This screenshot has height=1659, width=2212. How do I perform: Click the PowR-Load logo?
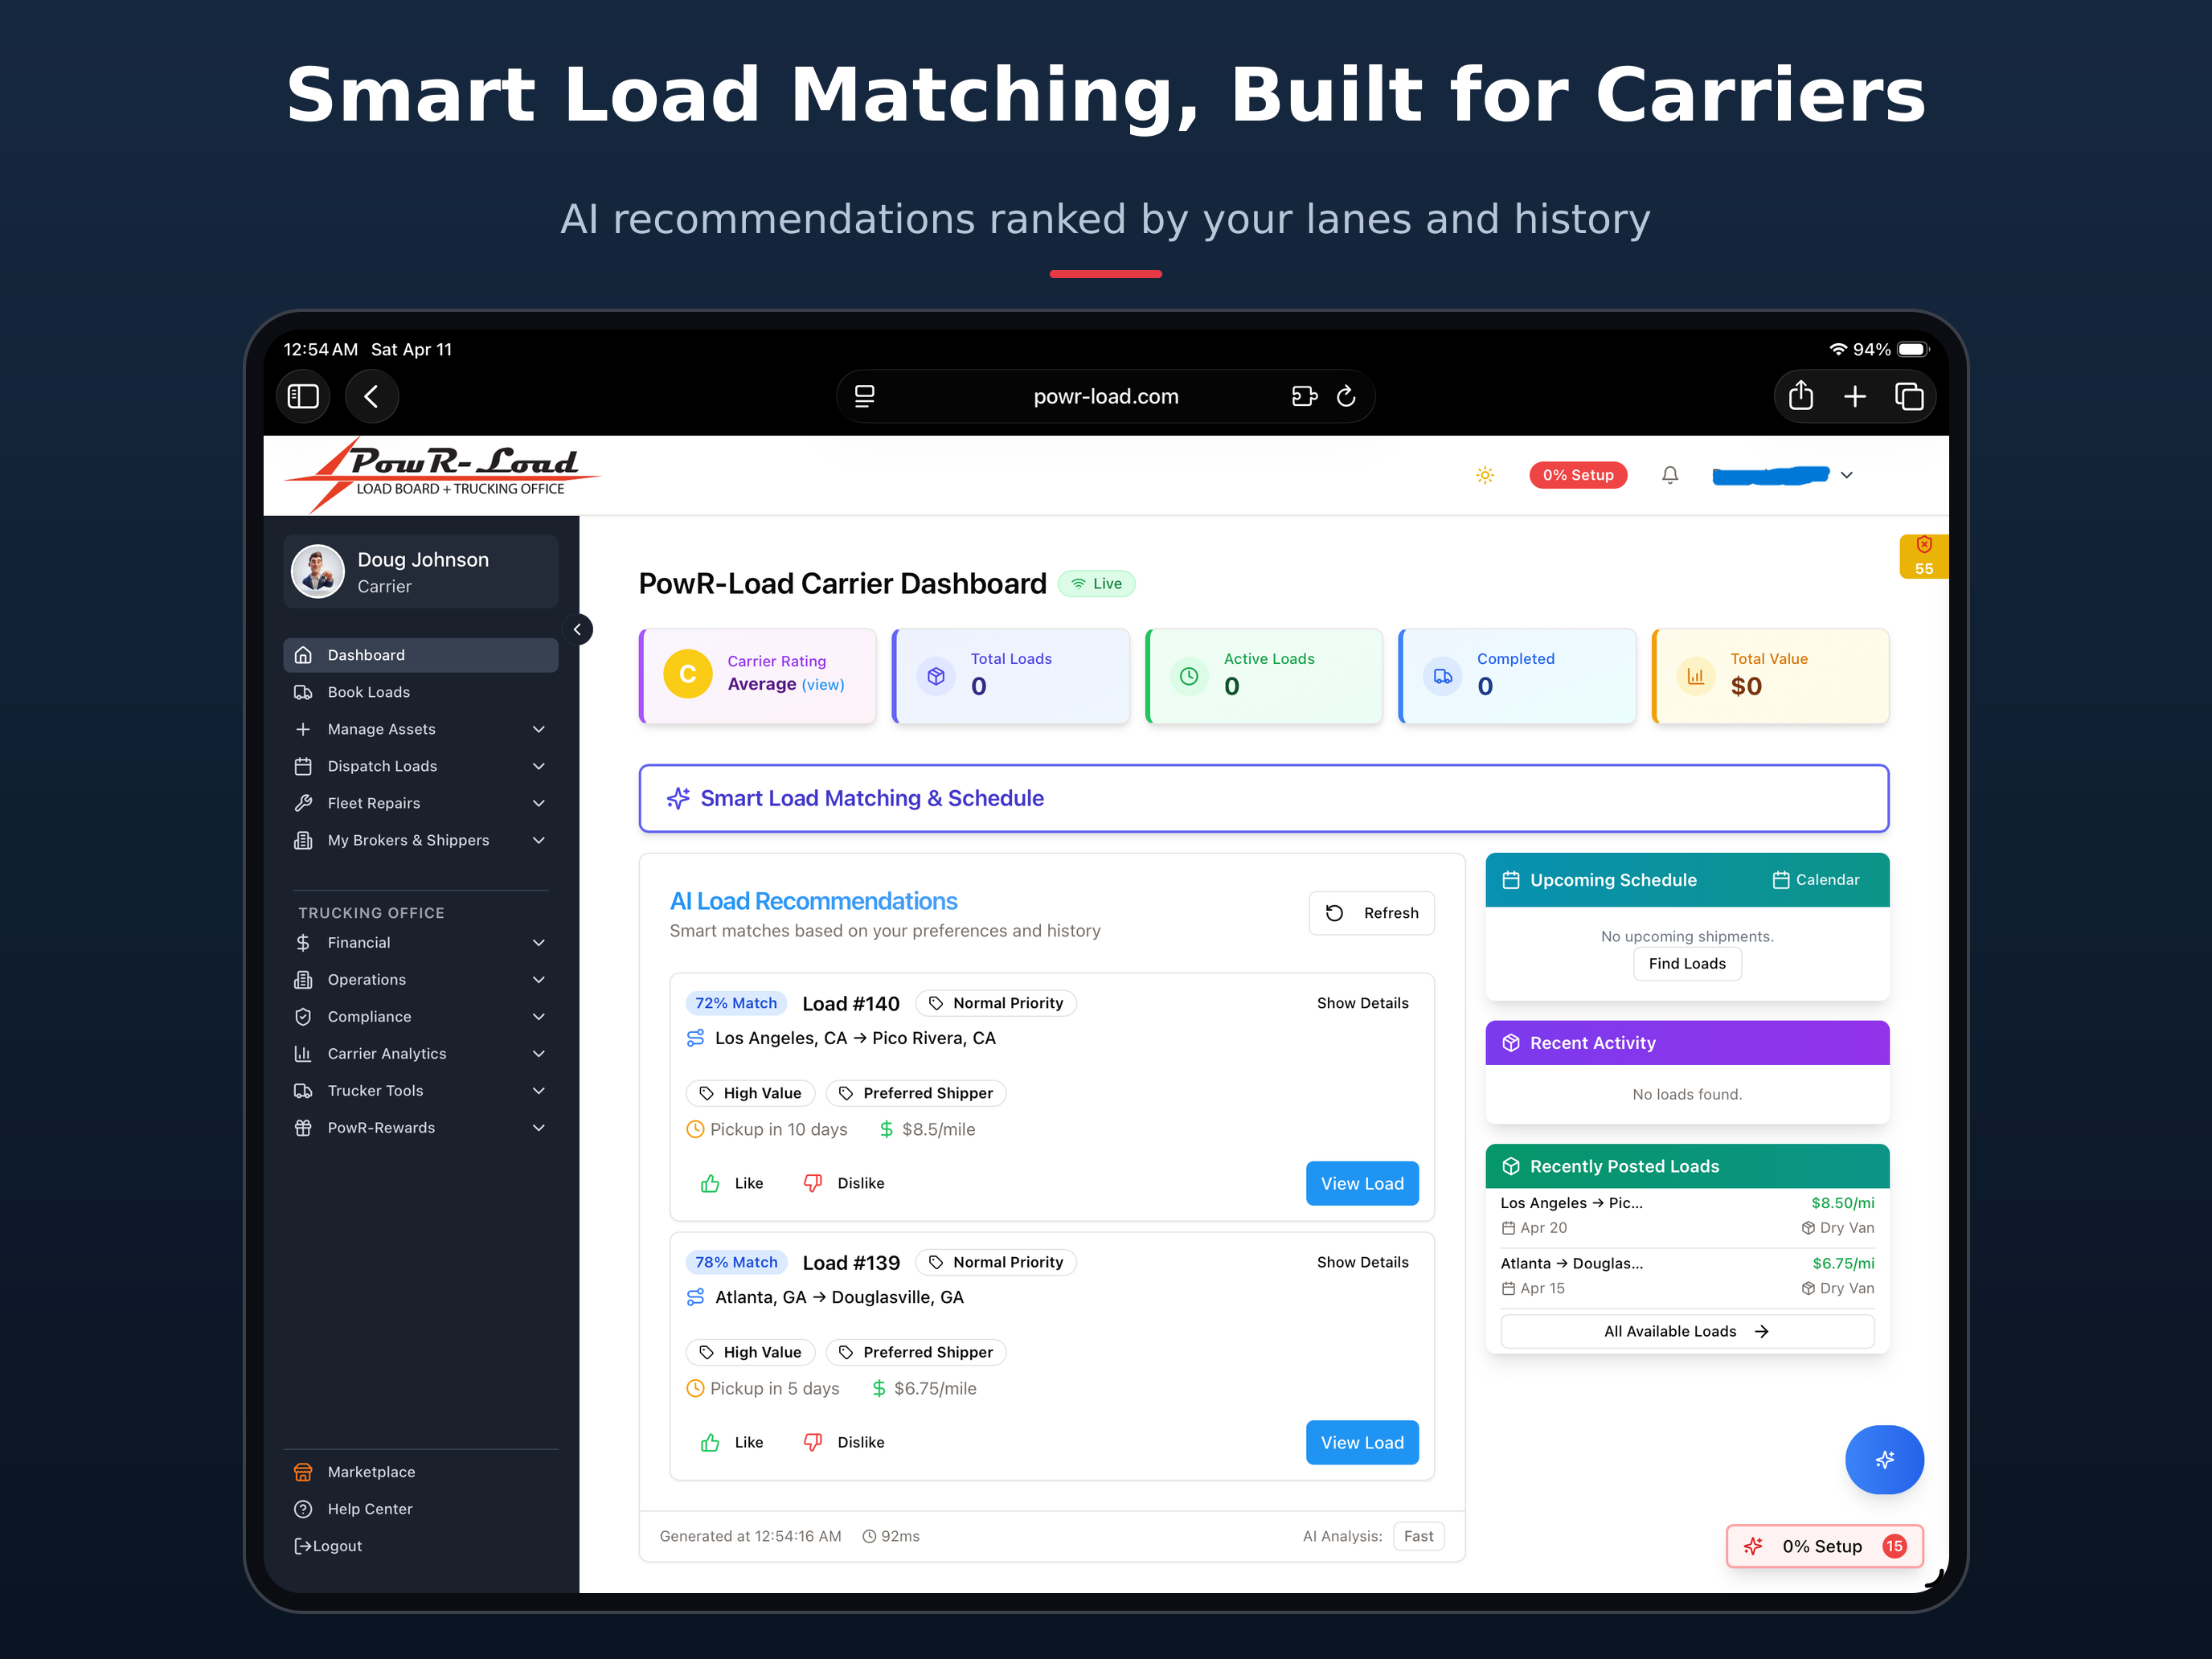[x=443, y=474]
